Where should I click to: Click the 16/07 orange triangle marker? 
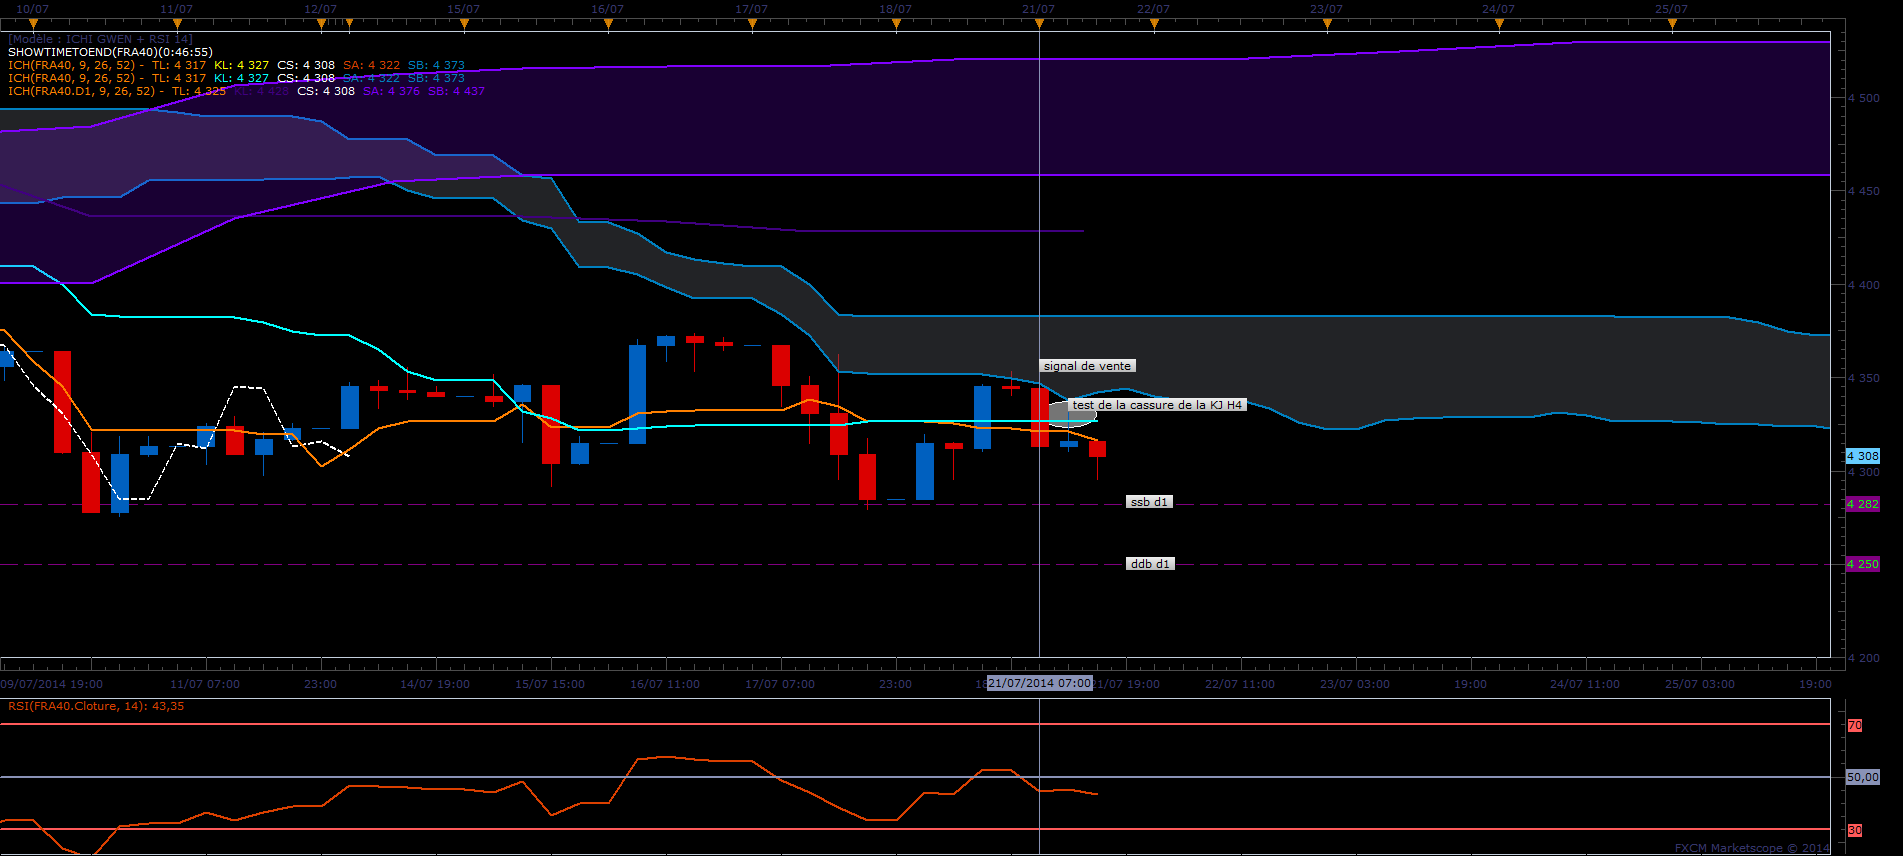point(608,24)
